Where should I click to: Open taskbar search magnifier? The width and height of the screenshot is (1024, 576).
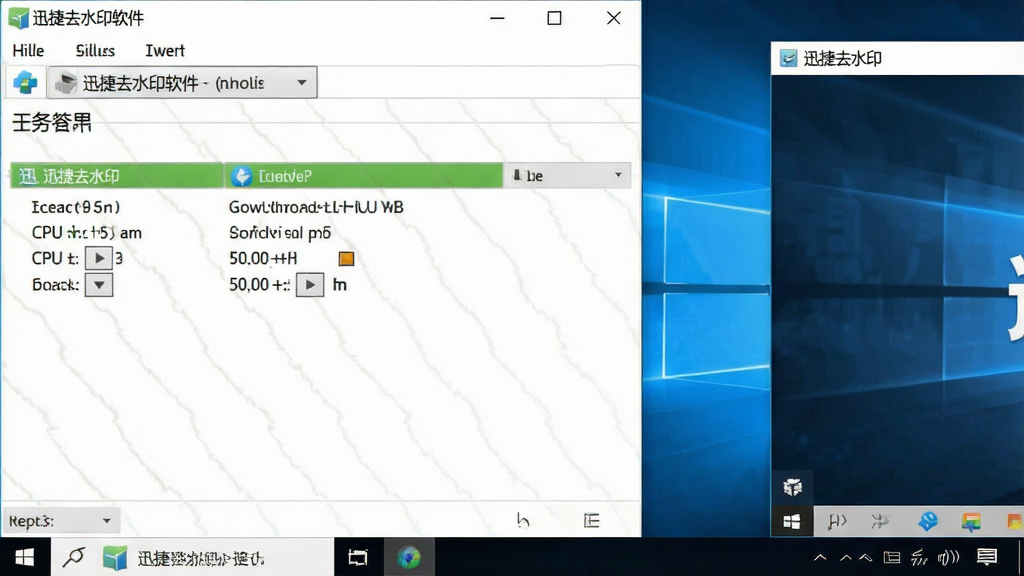pyautogui.click(x=74, y=557)
